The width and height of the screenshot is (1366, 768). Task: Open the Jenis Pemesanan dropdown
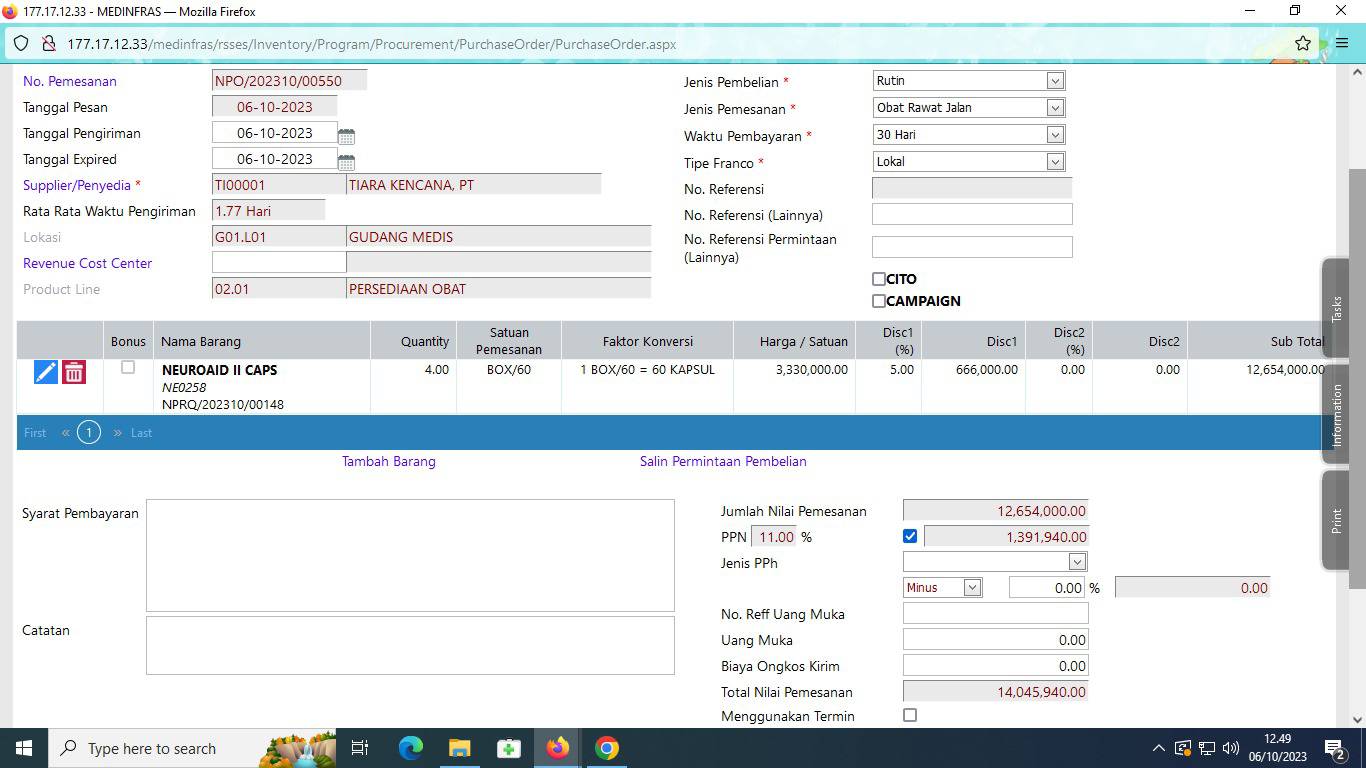[968, 108]
